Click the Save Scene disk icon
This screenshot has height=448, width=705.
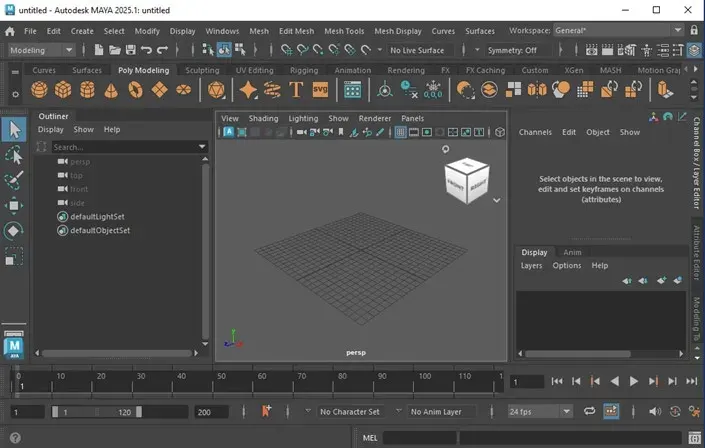click(130, 49)
